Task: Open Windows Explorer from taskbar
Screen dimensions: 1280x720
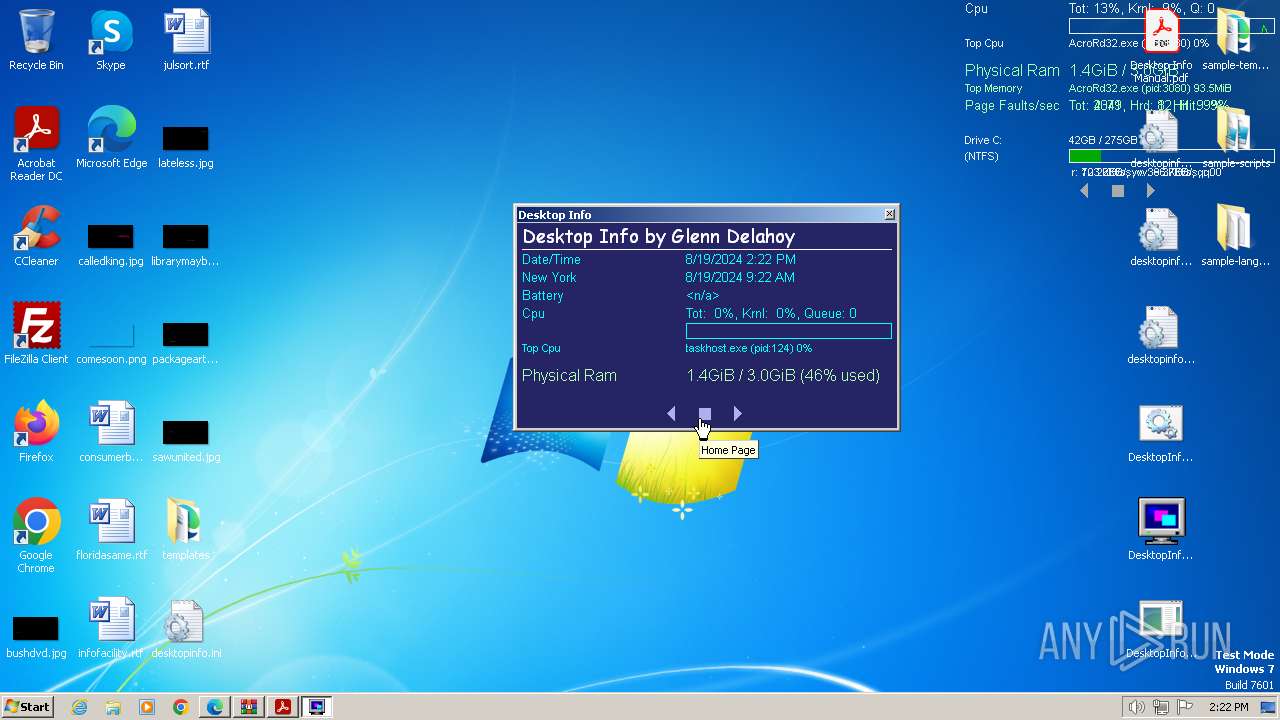Action: [113, 707]
